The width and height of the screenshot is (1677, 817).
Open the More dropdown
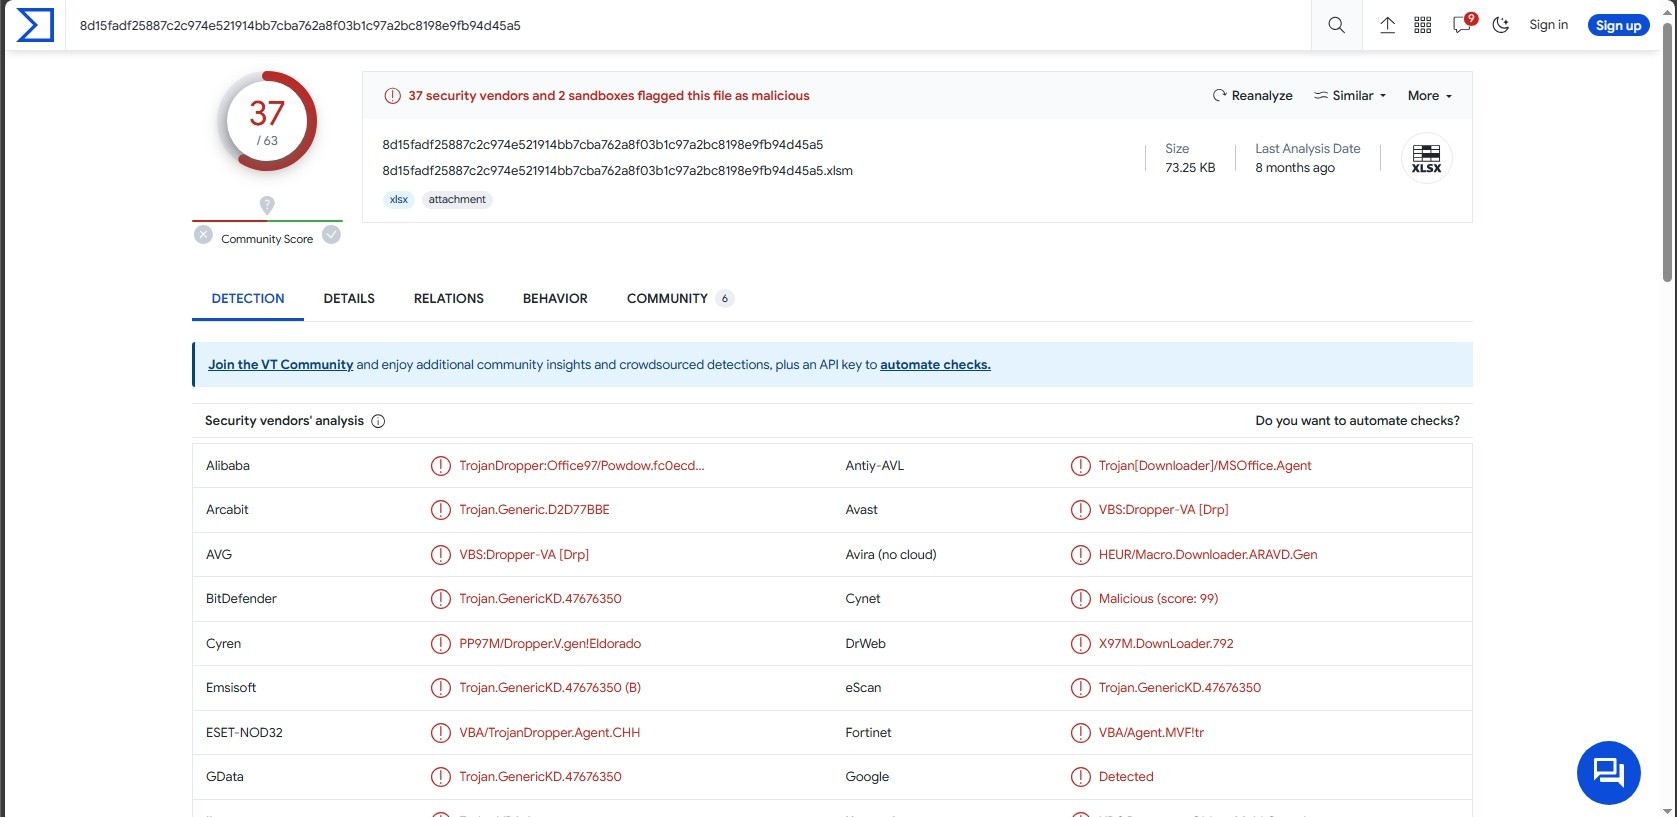point(1430,96)
